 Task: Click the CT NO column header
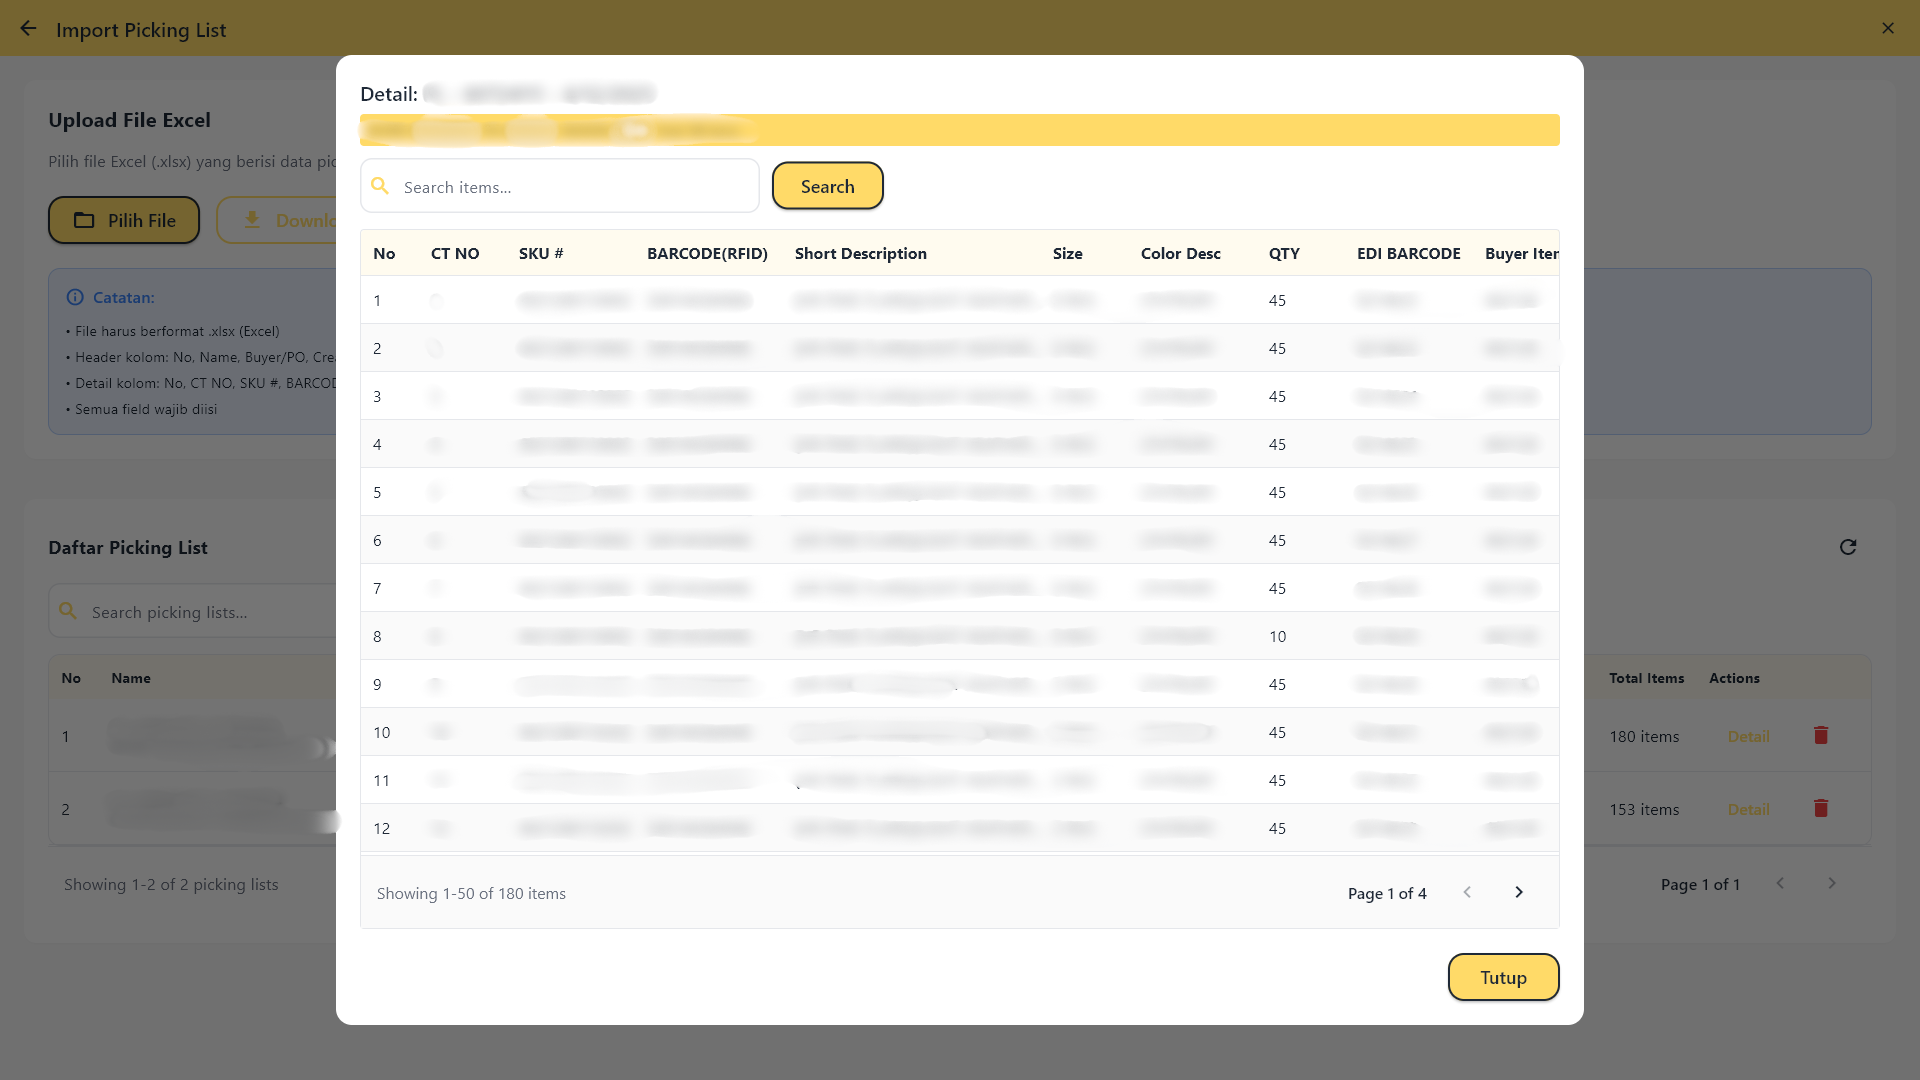point(455,254)
